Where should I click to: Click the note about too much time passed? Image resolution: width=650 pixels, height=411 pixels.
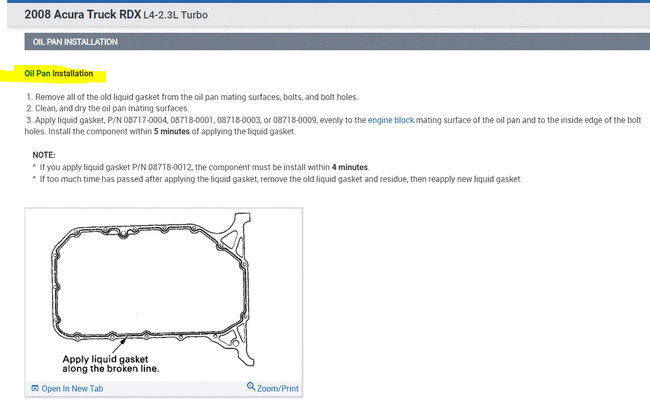pos(277,179)
